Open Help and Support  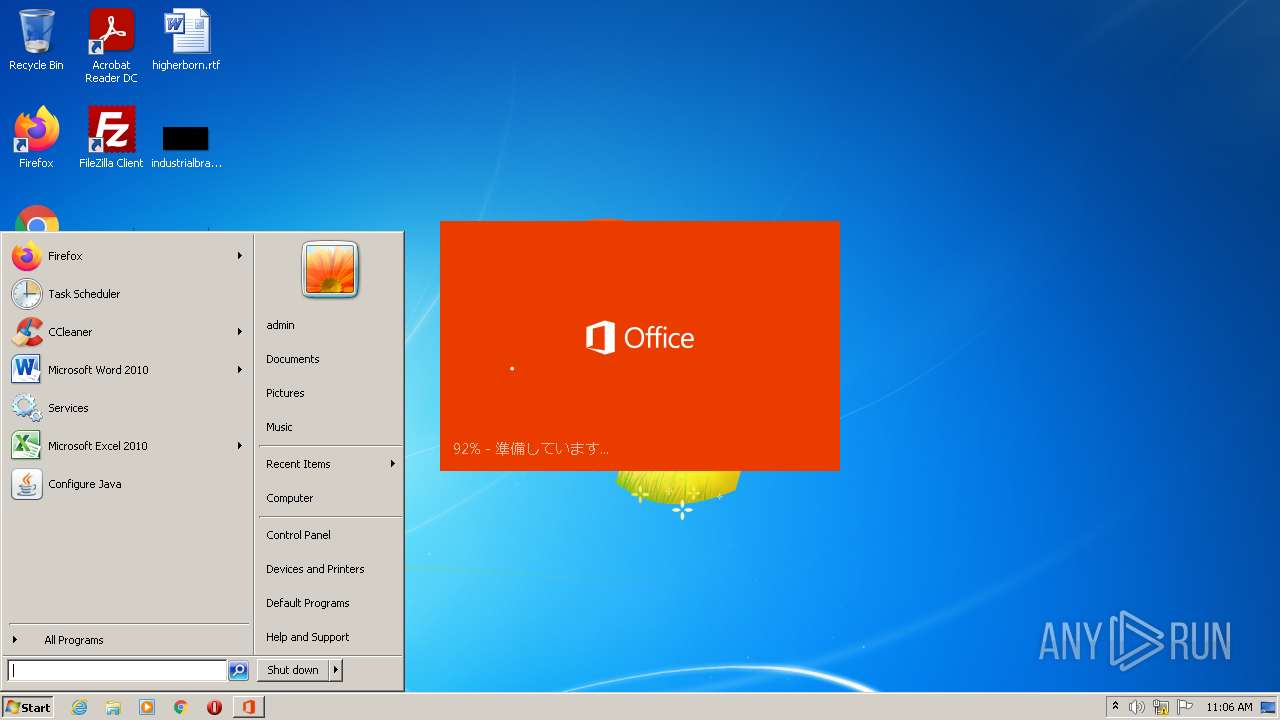(307, 637)
